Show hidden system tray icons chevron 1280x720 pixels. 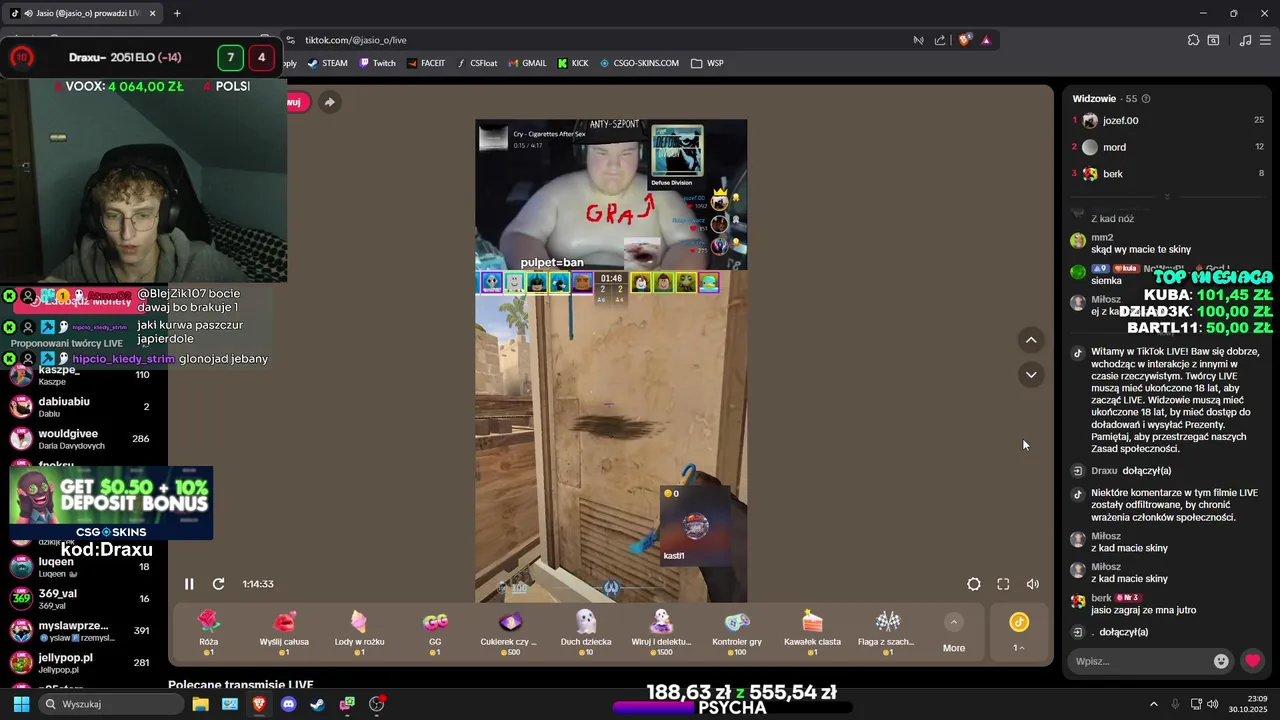click(1153, 704)
